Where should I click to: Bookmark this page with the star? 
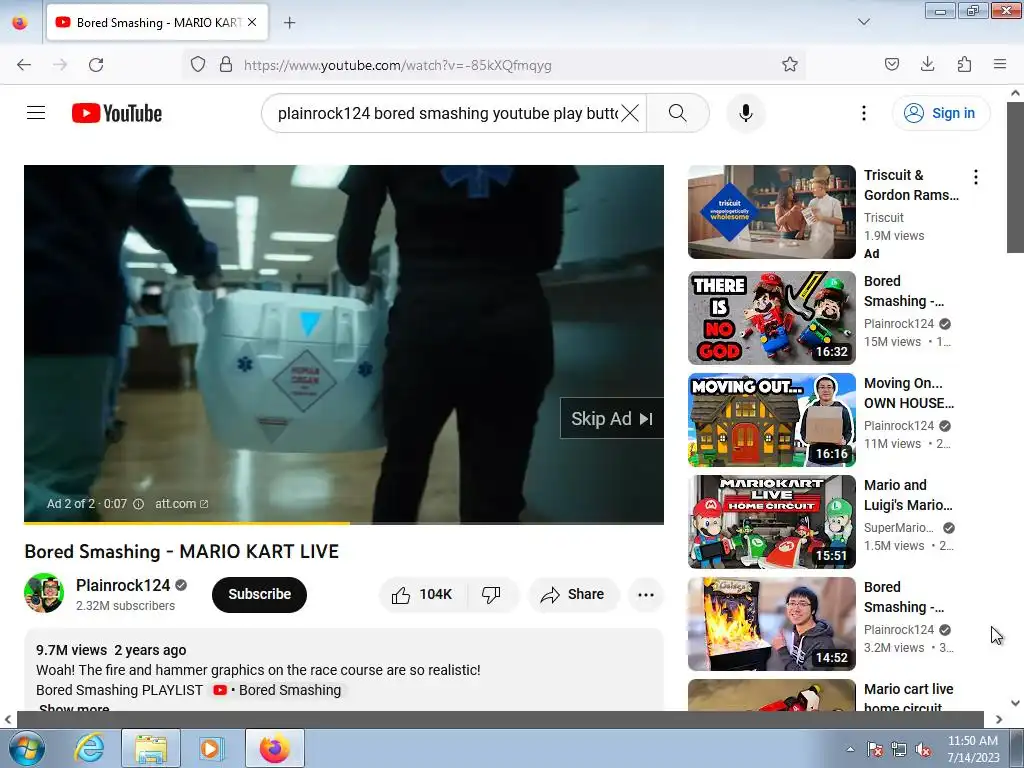pos(790,65)
